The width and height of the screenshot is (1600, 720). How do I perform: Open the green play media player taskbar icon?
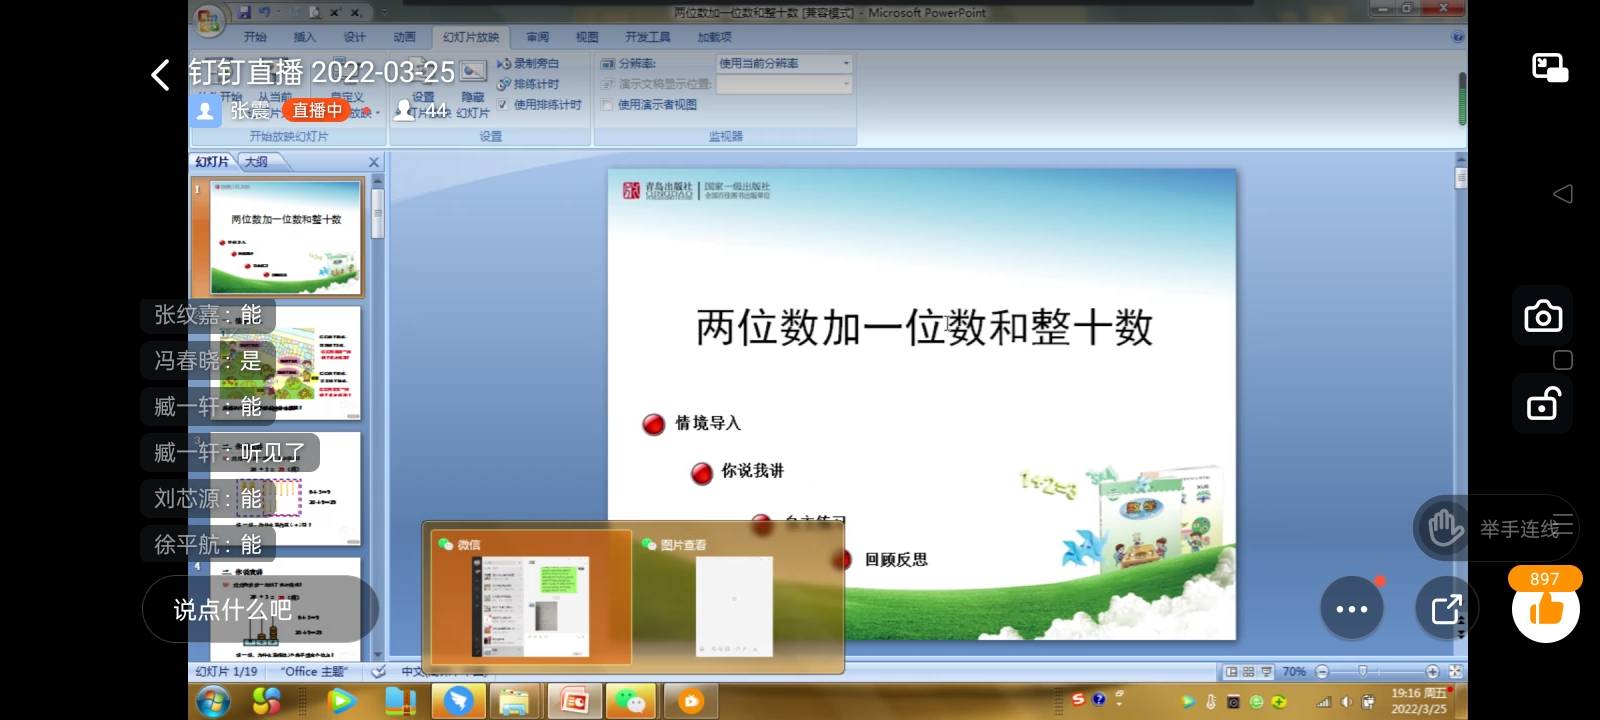click(x=341, y=702)
